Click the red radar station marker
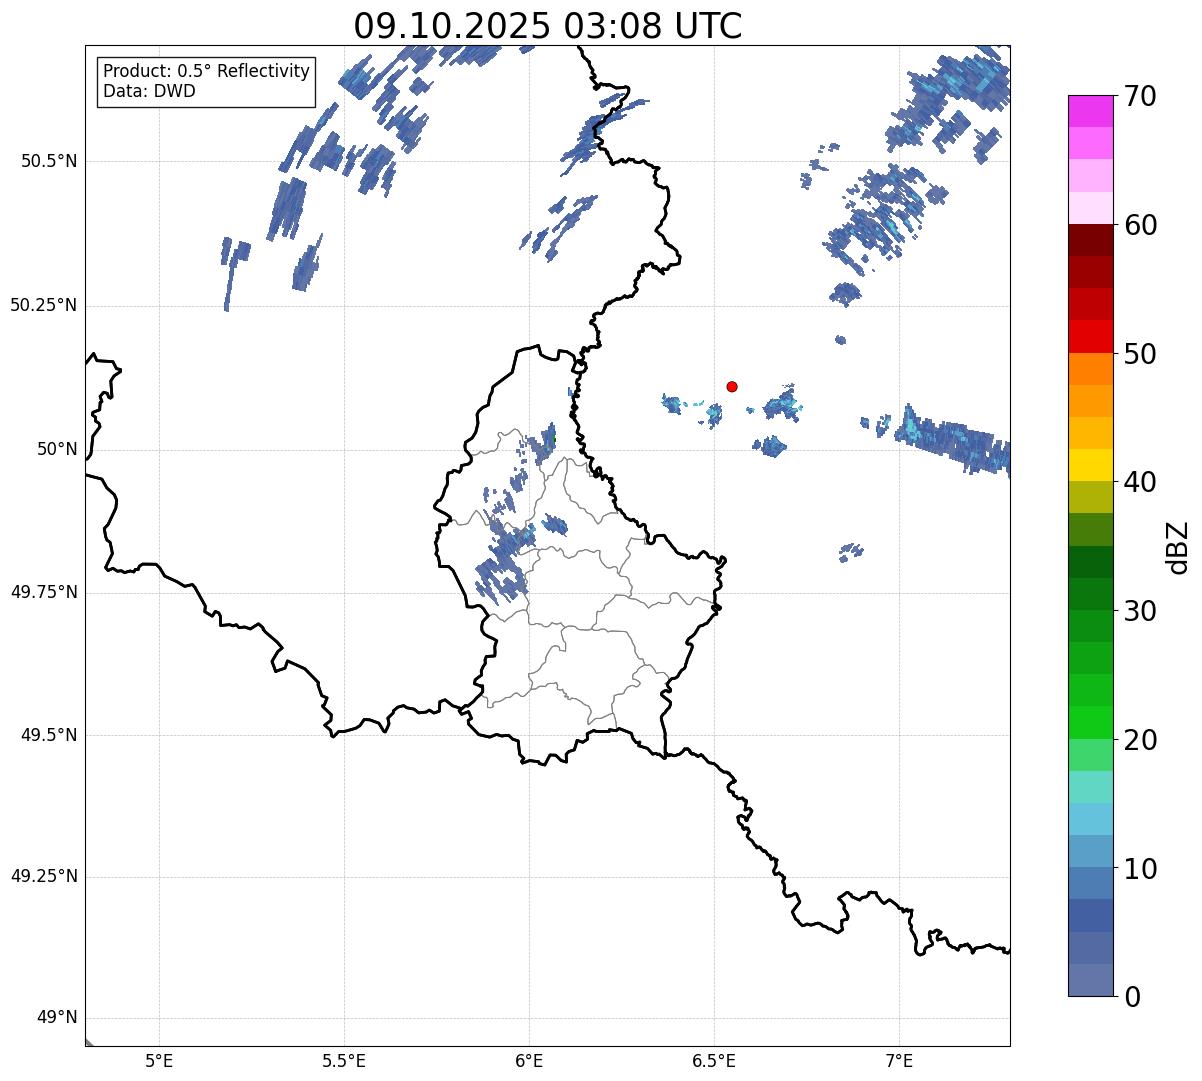 click(x=732, y=386)
